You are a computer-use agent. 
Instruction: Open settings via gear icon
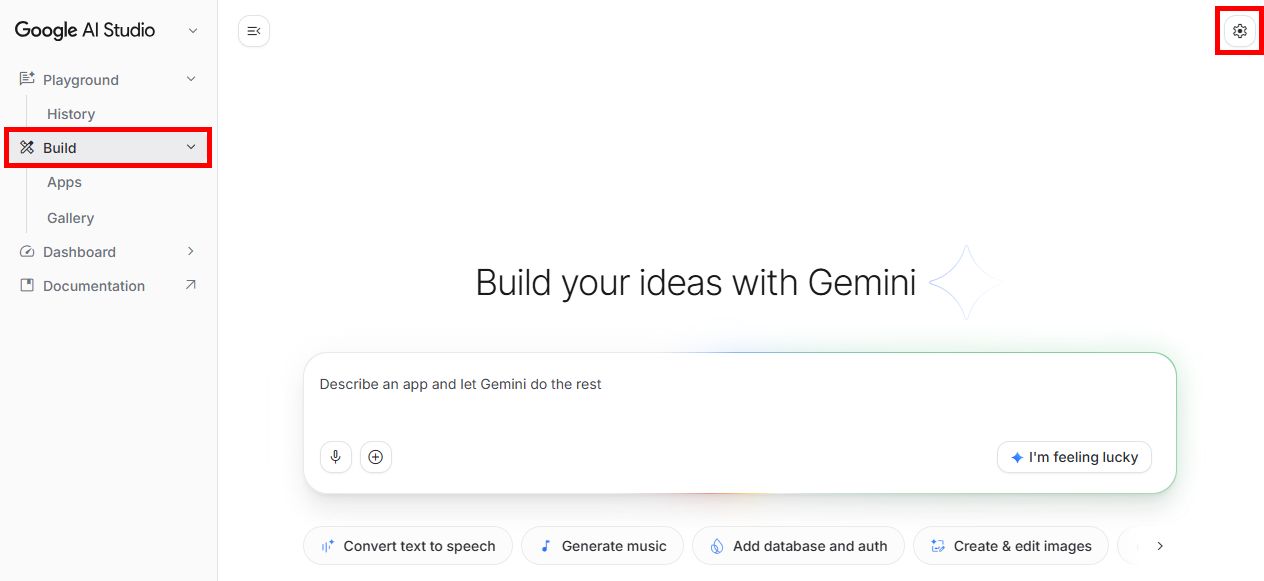pyautogui.click(x=1240, y=31)
